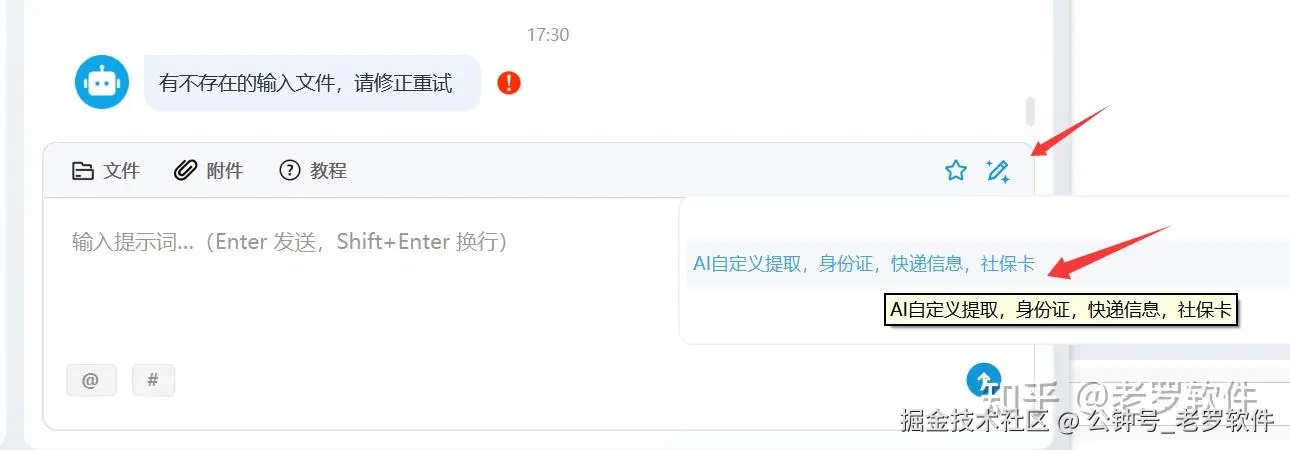
Task: Open favorites with the star icon
Action: [956, 171]
